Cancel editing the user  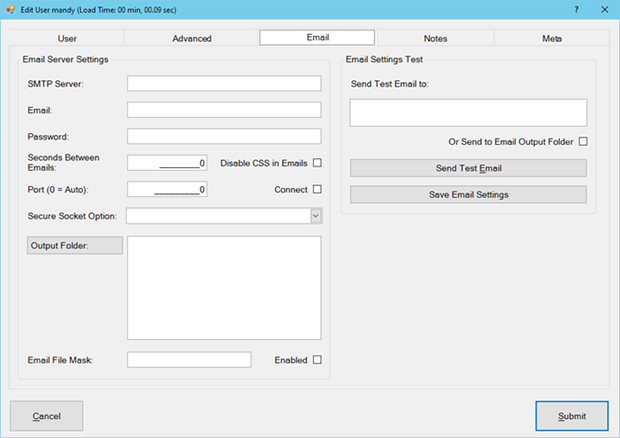[47, 415]
